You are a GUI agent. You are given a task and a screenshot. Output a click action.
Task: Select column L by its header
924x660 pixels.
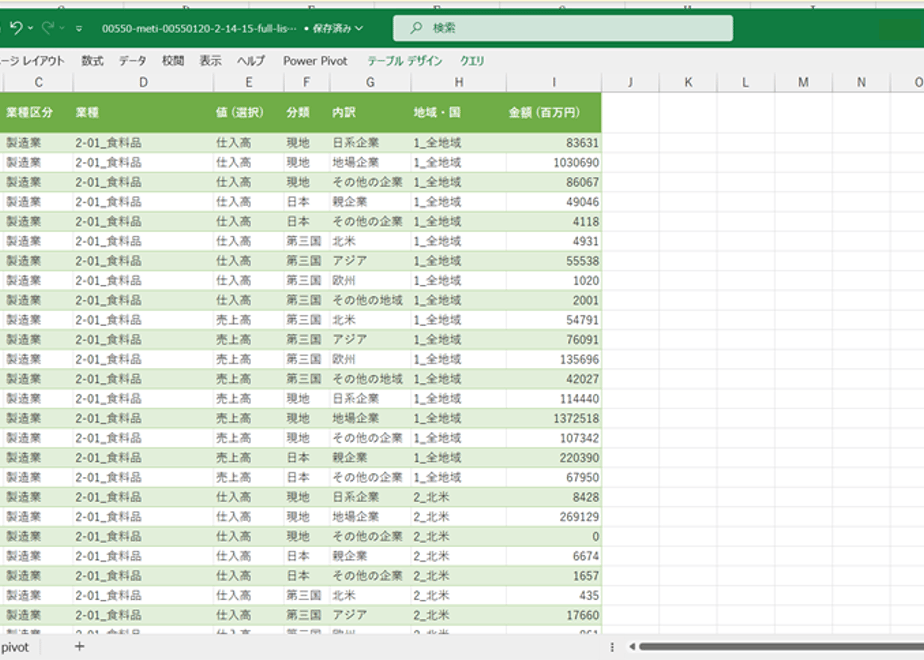coord(745,82)
